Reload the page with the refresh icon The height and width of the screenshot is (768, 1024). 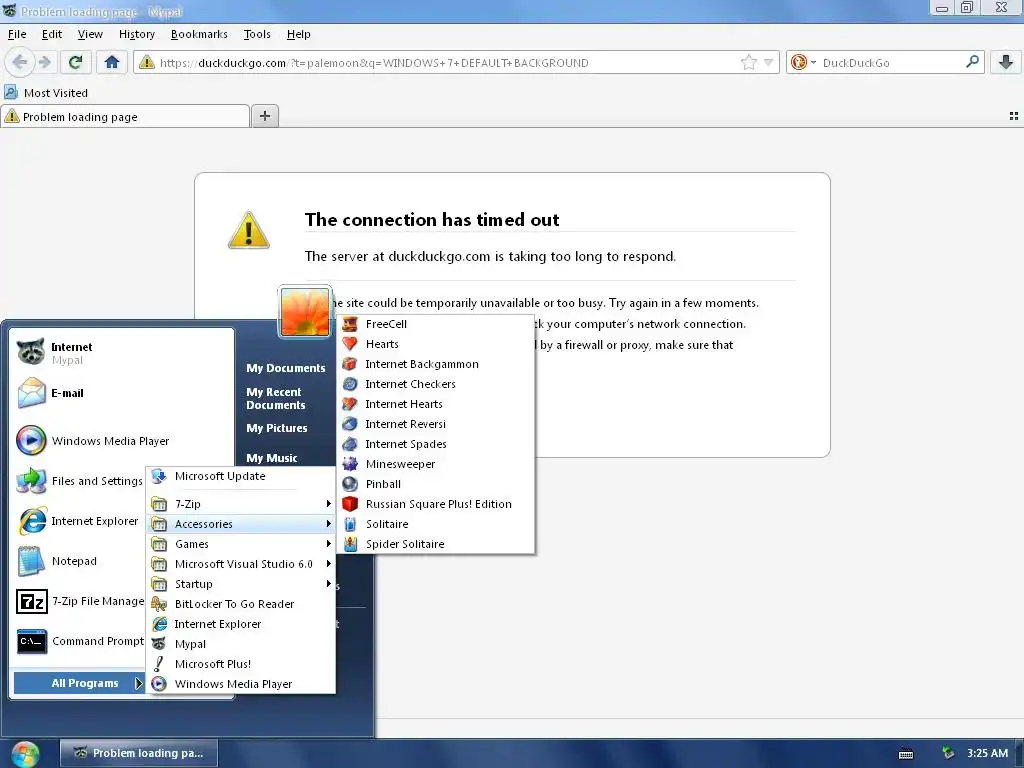pos(75,62)
